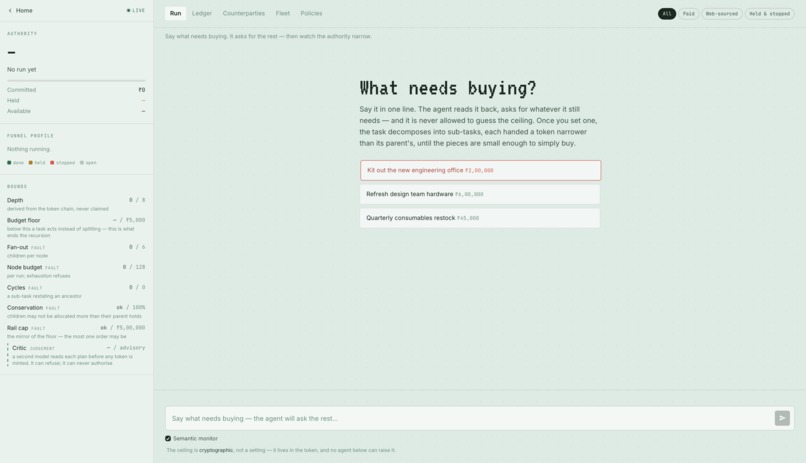806x463 pixels.
Task: Click the Held row
Action: [x=76, y=100]
